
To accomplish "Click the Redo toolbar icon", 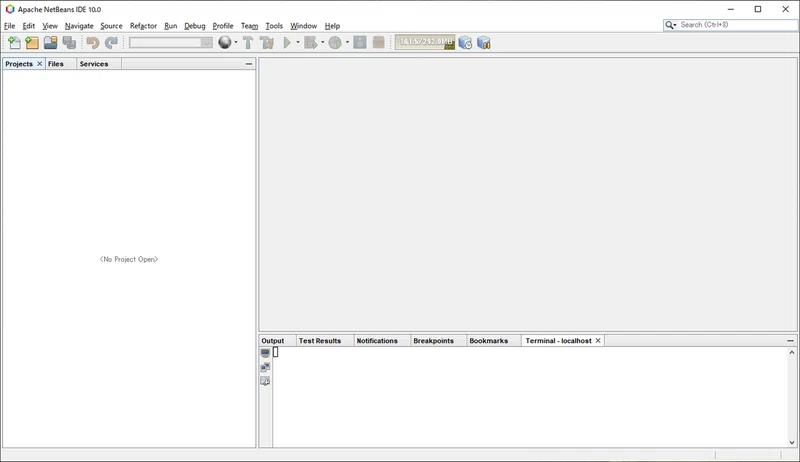I will pos(111,43).
